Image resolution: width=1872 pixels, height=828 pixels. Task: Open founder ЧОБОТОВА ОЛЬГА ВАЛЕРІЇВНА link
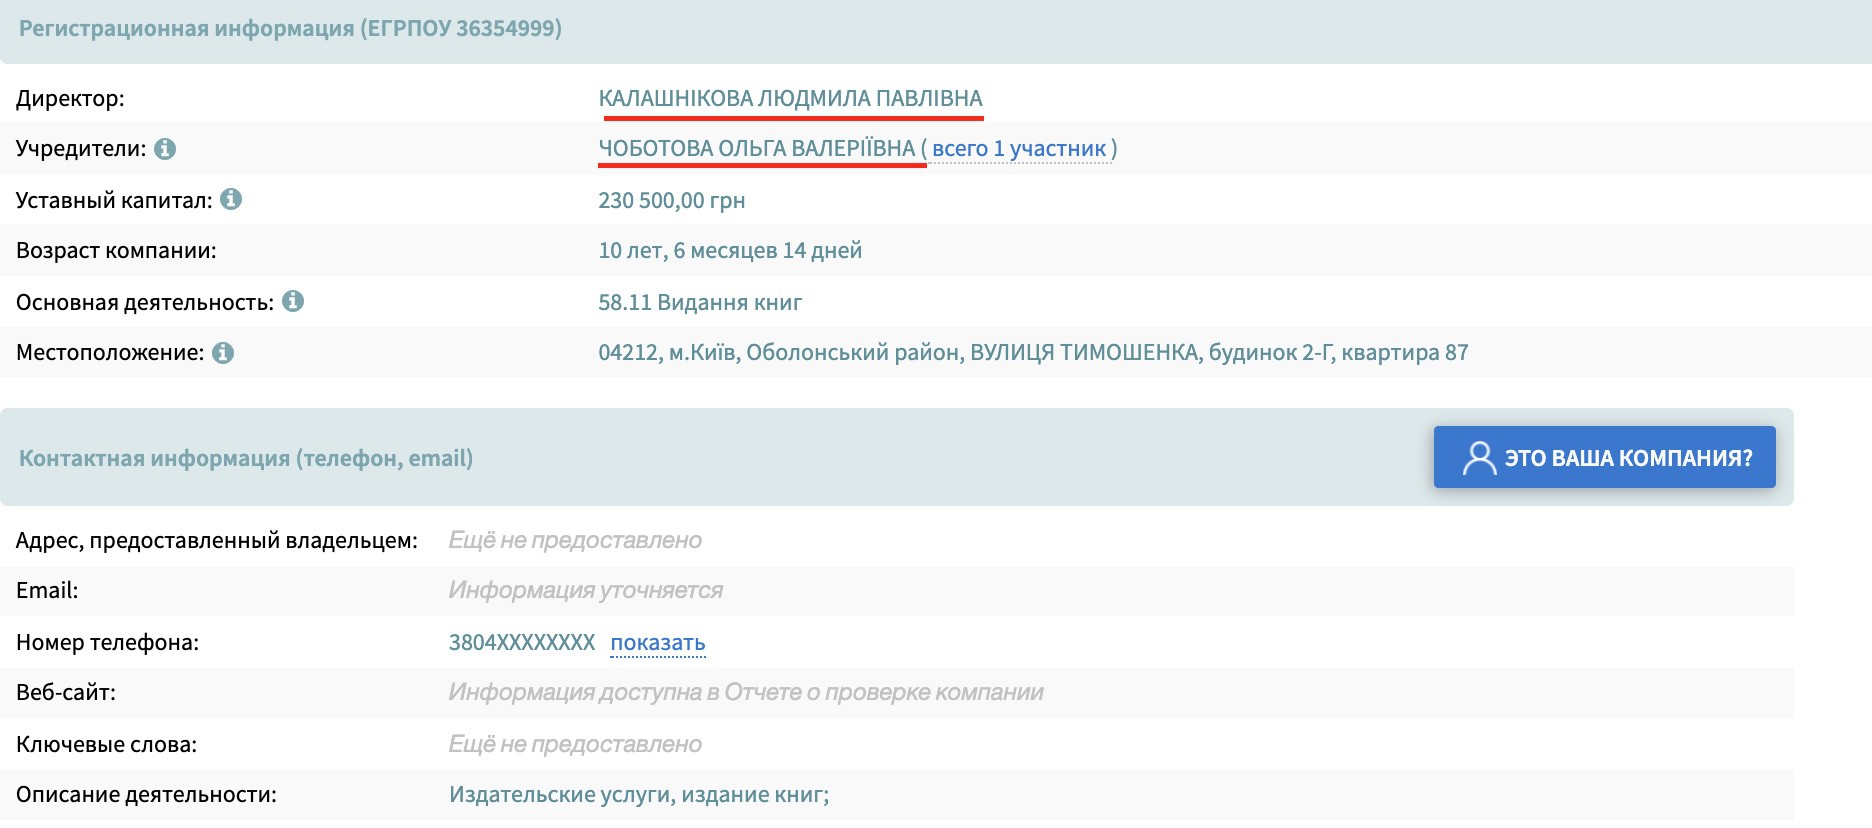click(756, 149)
